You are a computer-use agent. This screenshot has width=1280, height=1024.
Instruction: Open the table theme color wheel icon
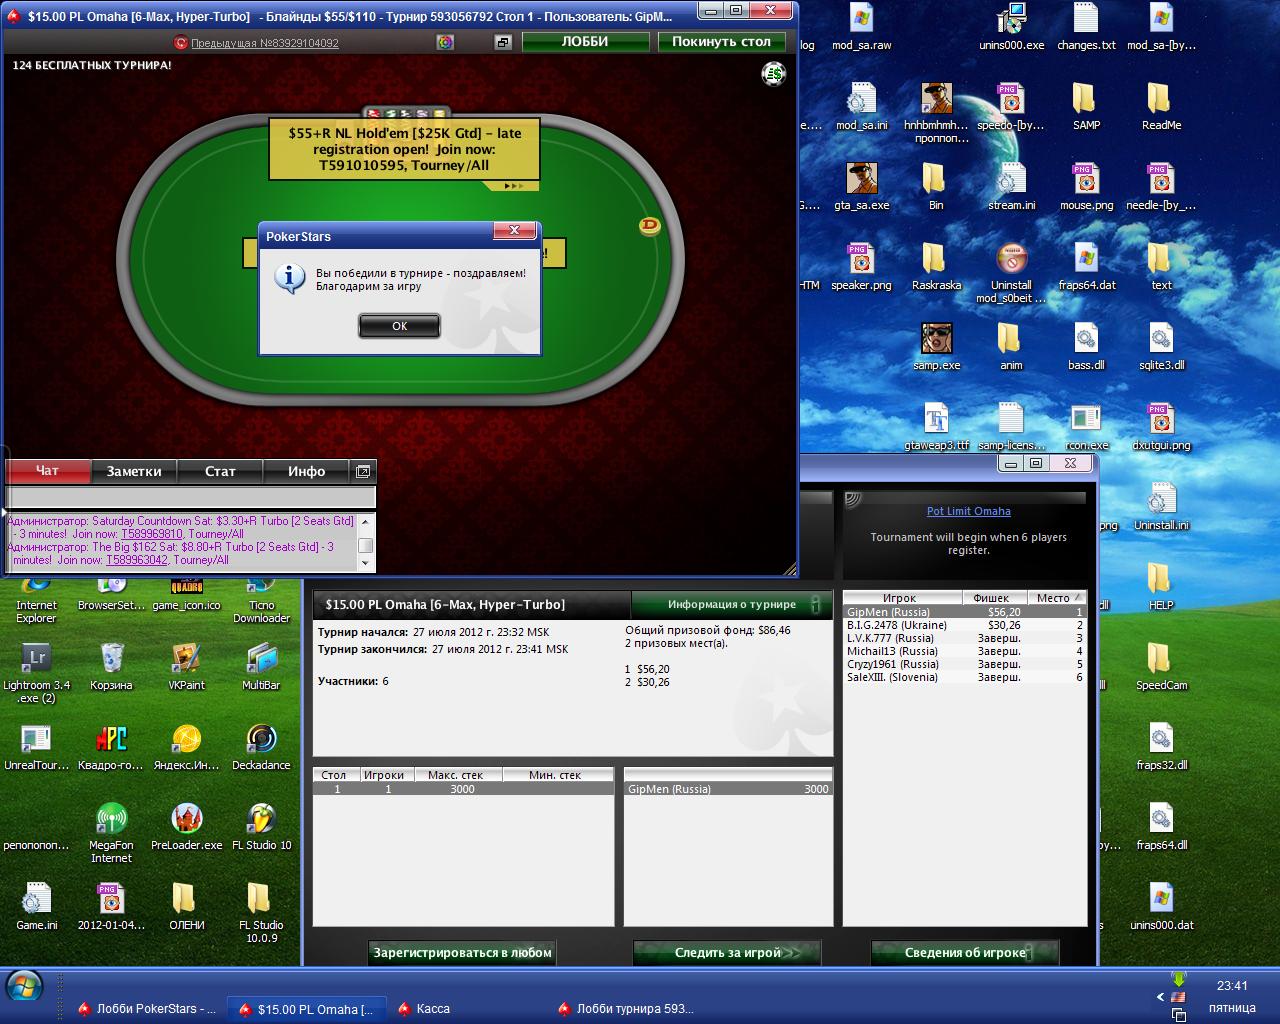pos(445,42)
